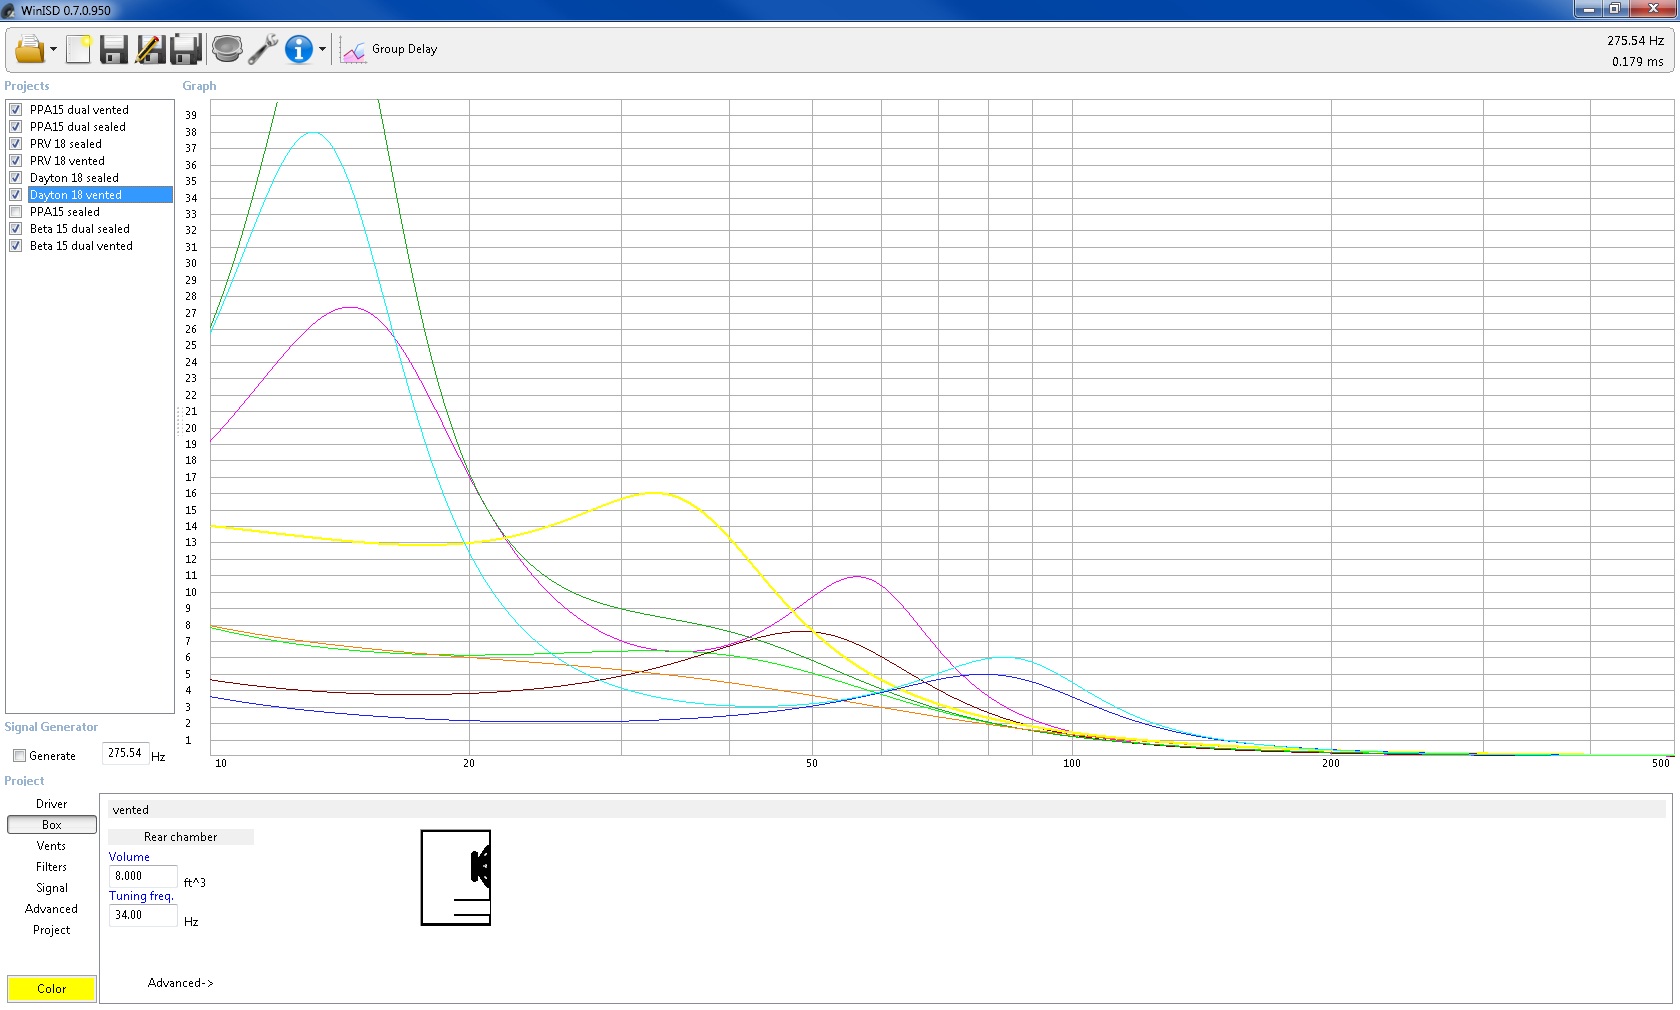Select the Beta 15 dual vented project name
Image resolution: width=1680 pixels, height=1010 pixels.
point(81,246)
